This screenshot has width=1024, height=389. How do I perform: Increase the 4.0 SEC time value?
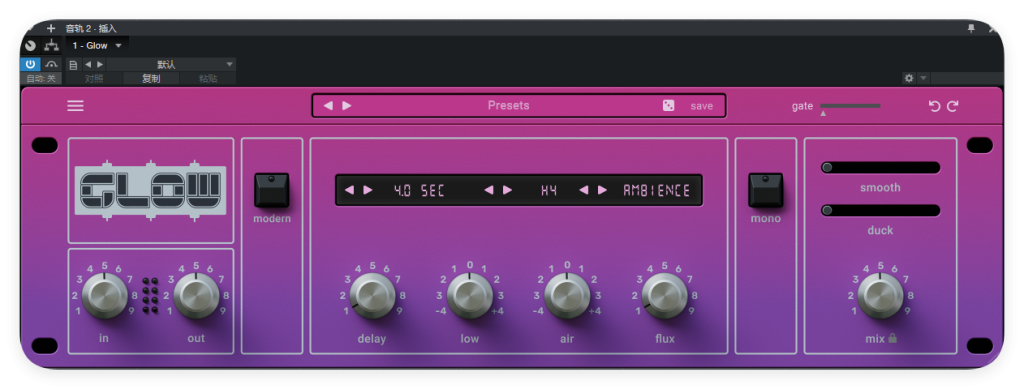point(368,190)
